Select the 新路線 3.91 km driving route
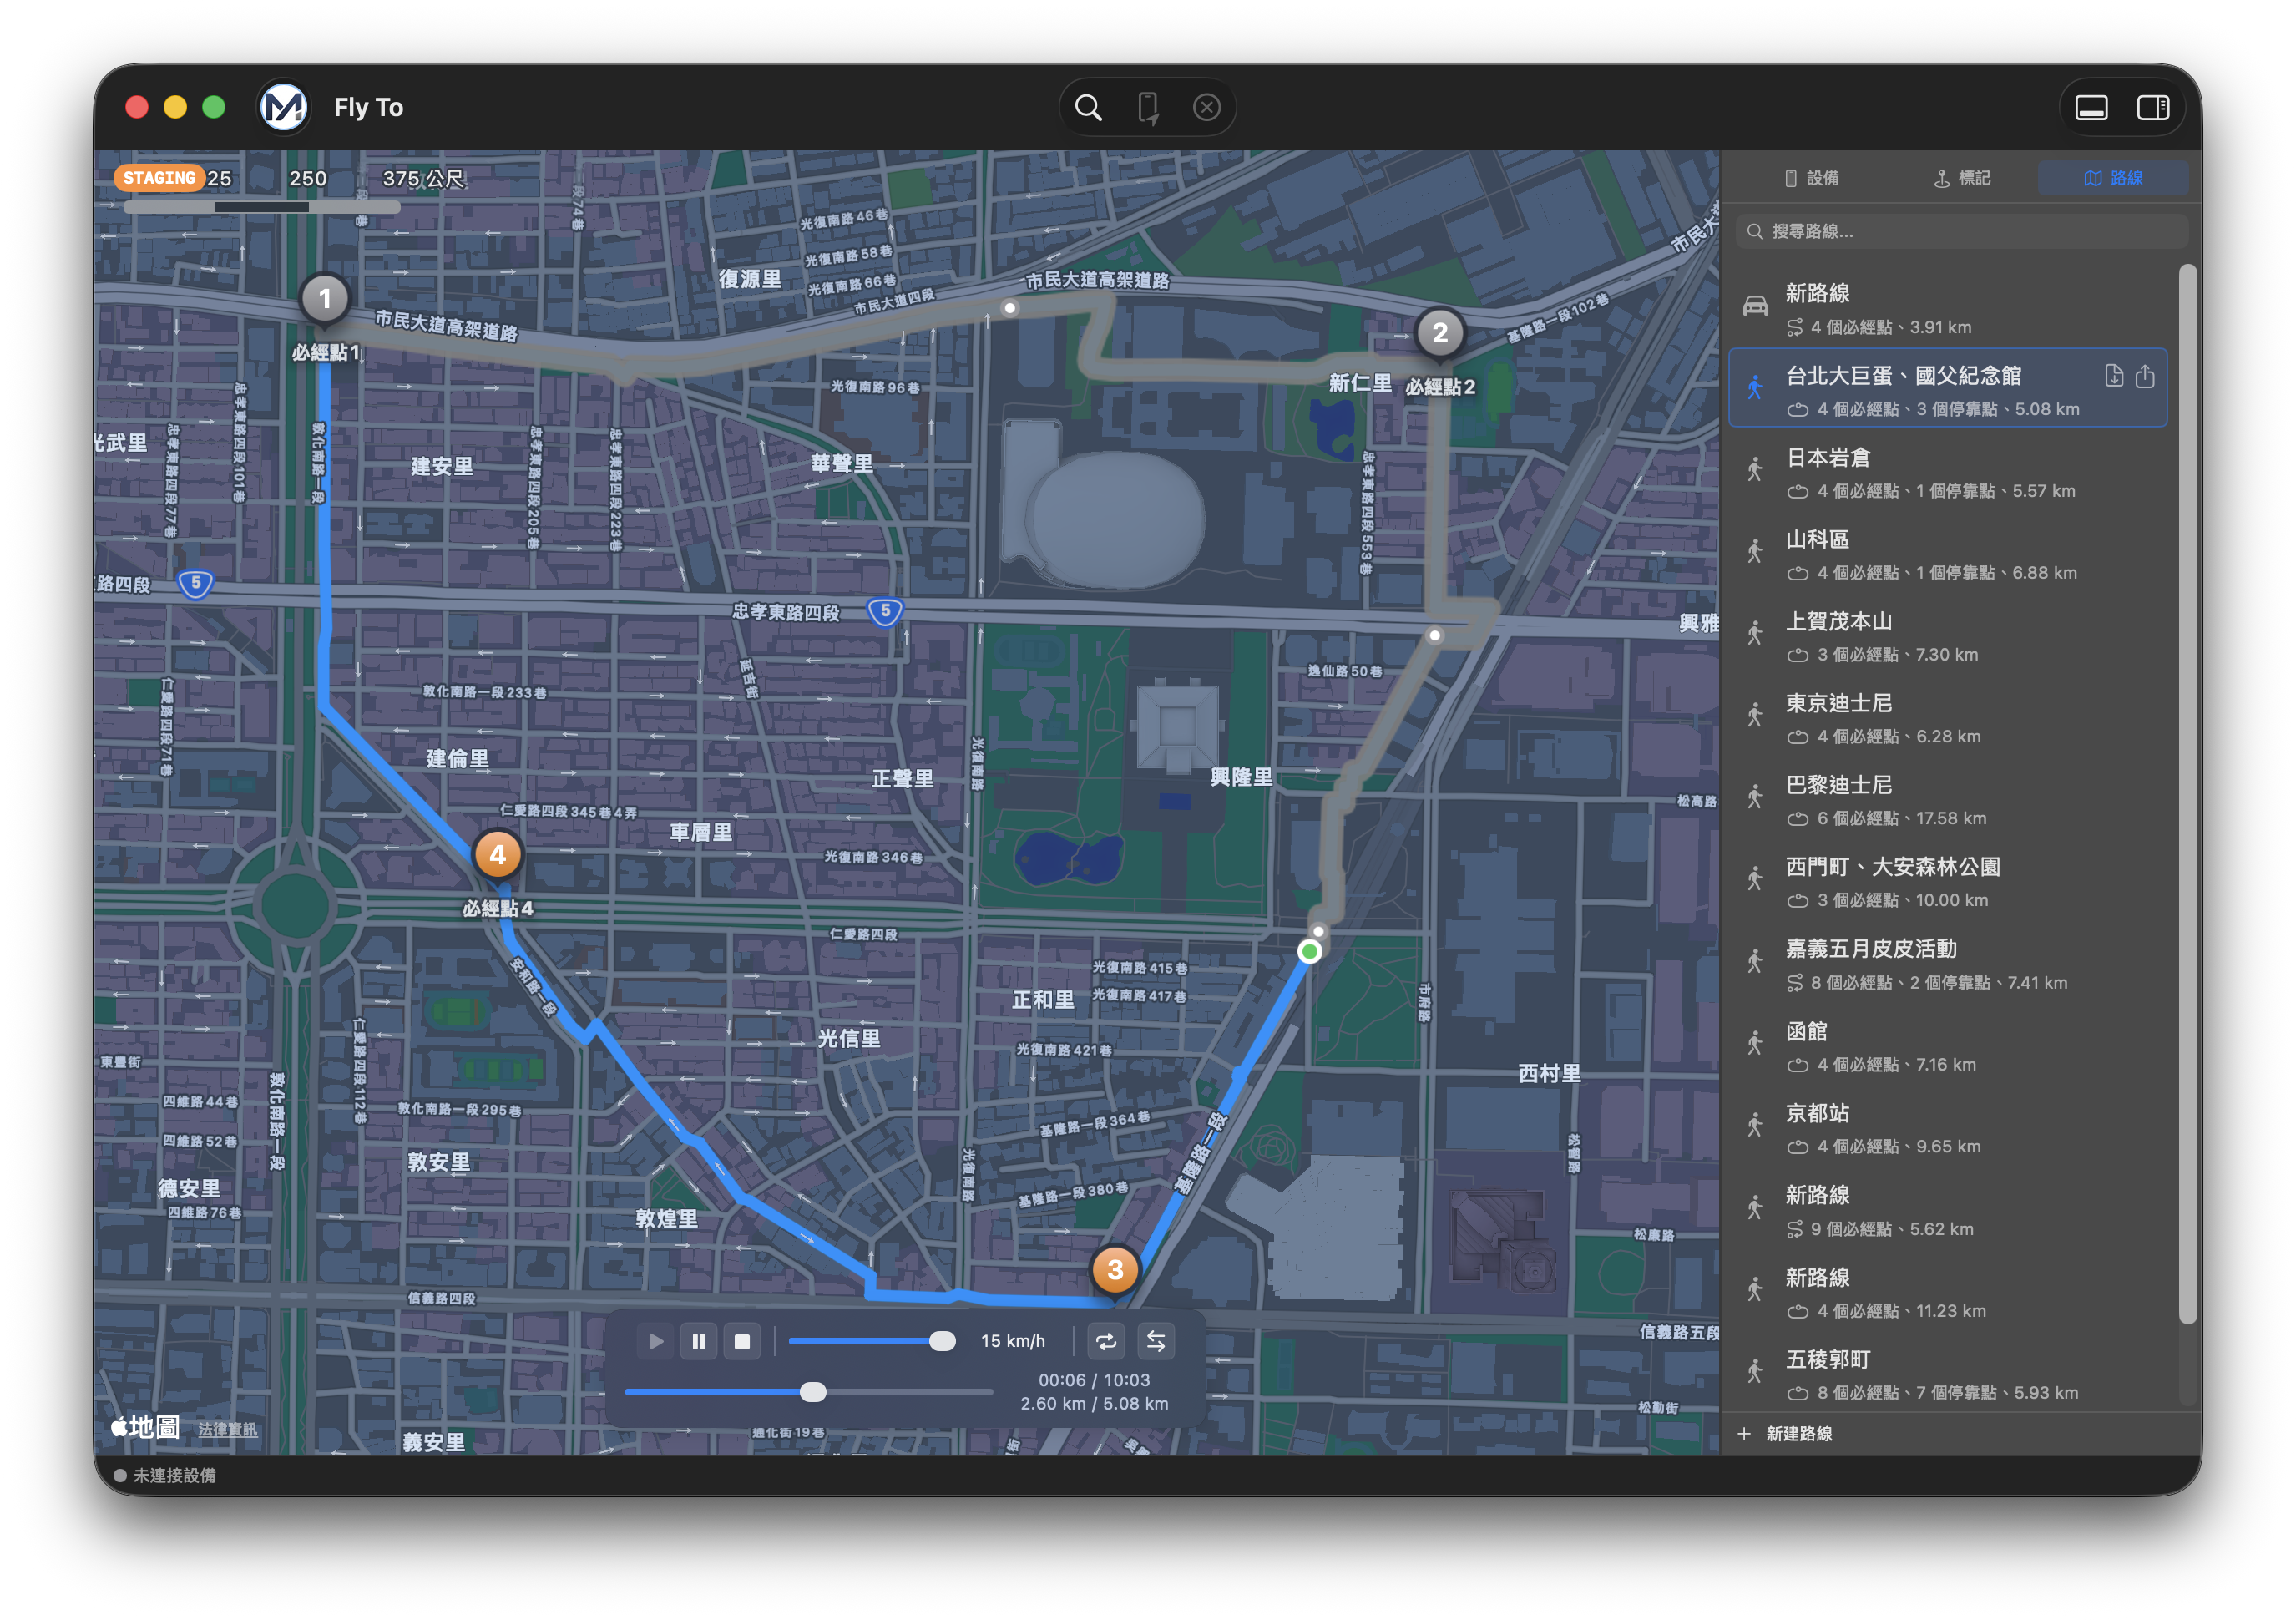 coord(1948,308)
